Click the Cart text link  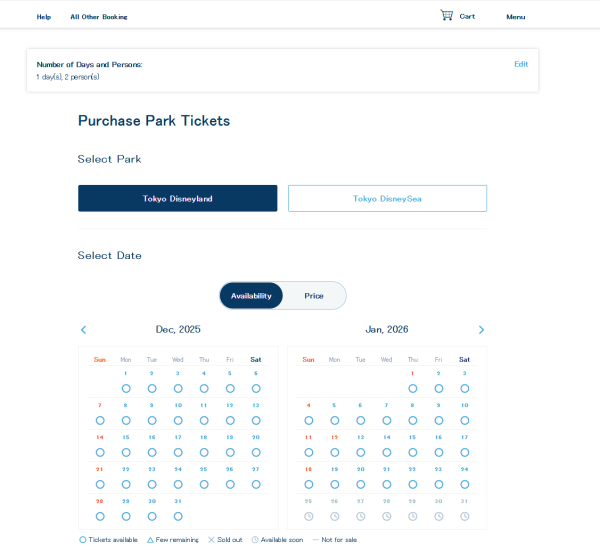click(467, 17)
